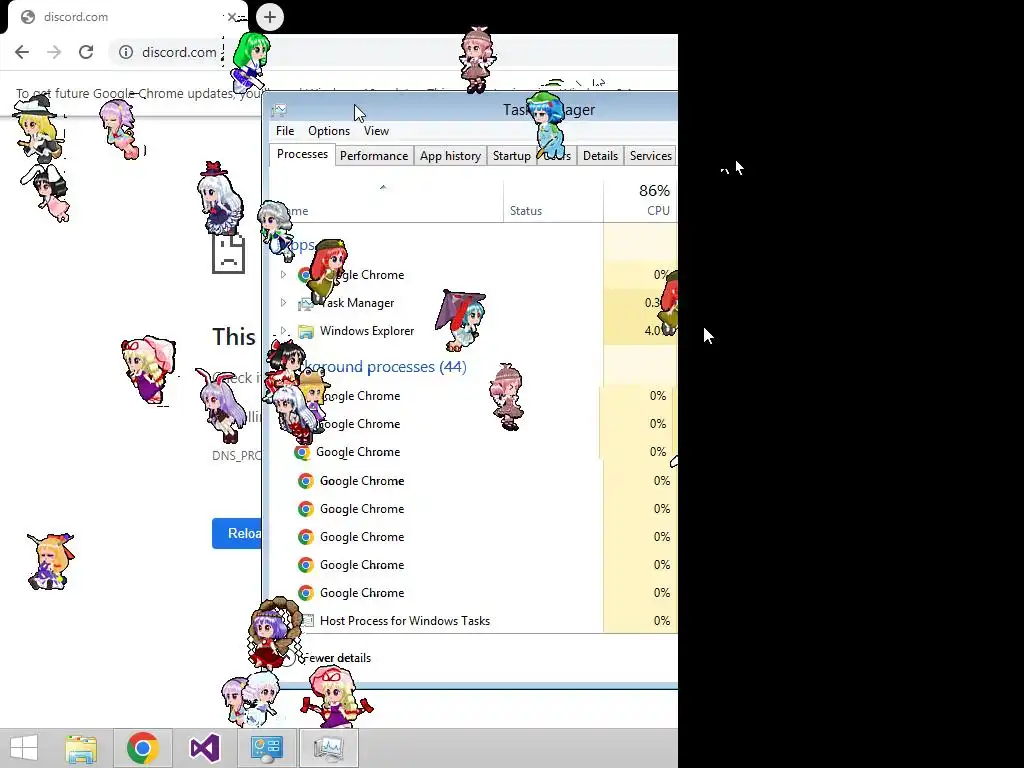This screenshot has width=1024, height=768.
Task: Switch to the Details tab
Action: 600,155
